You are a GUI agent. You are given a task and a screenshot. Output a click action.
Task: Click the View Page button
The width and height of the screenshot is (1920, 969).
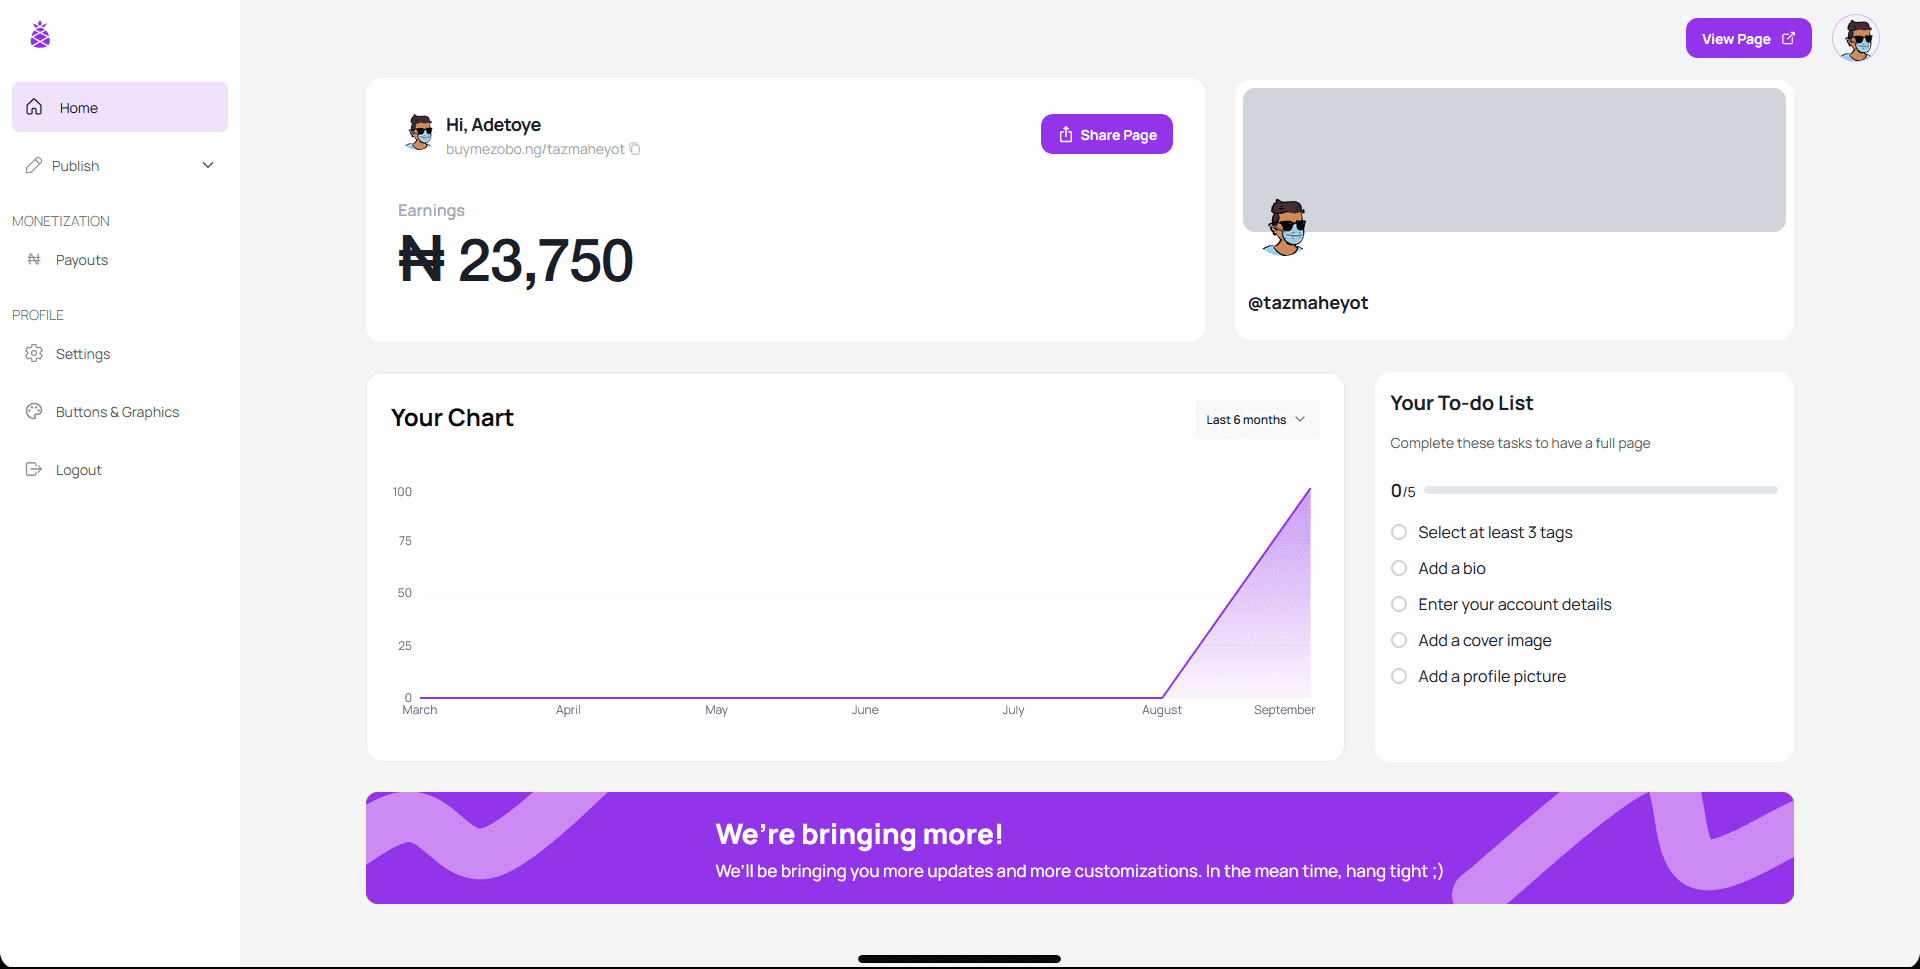[x=1748, y=38]
